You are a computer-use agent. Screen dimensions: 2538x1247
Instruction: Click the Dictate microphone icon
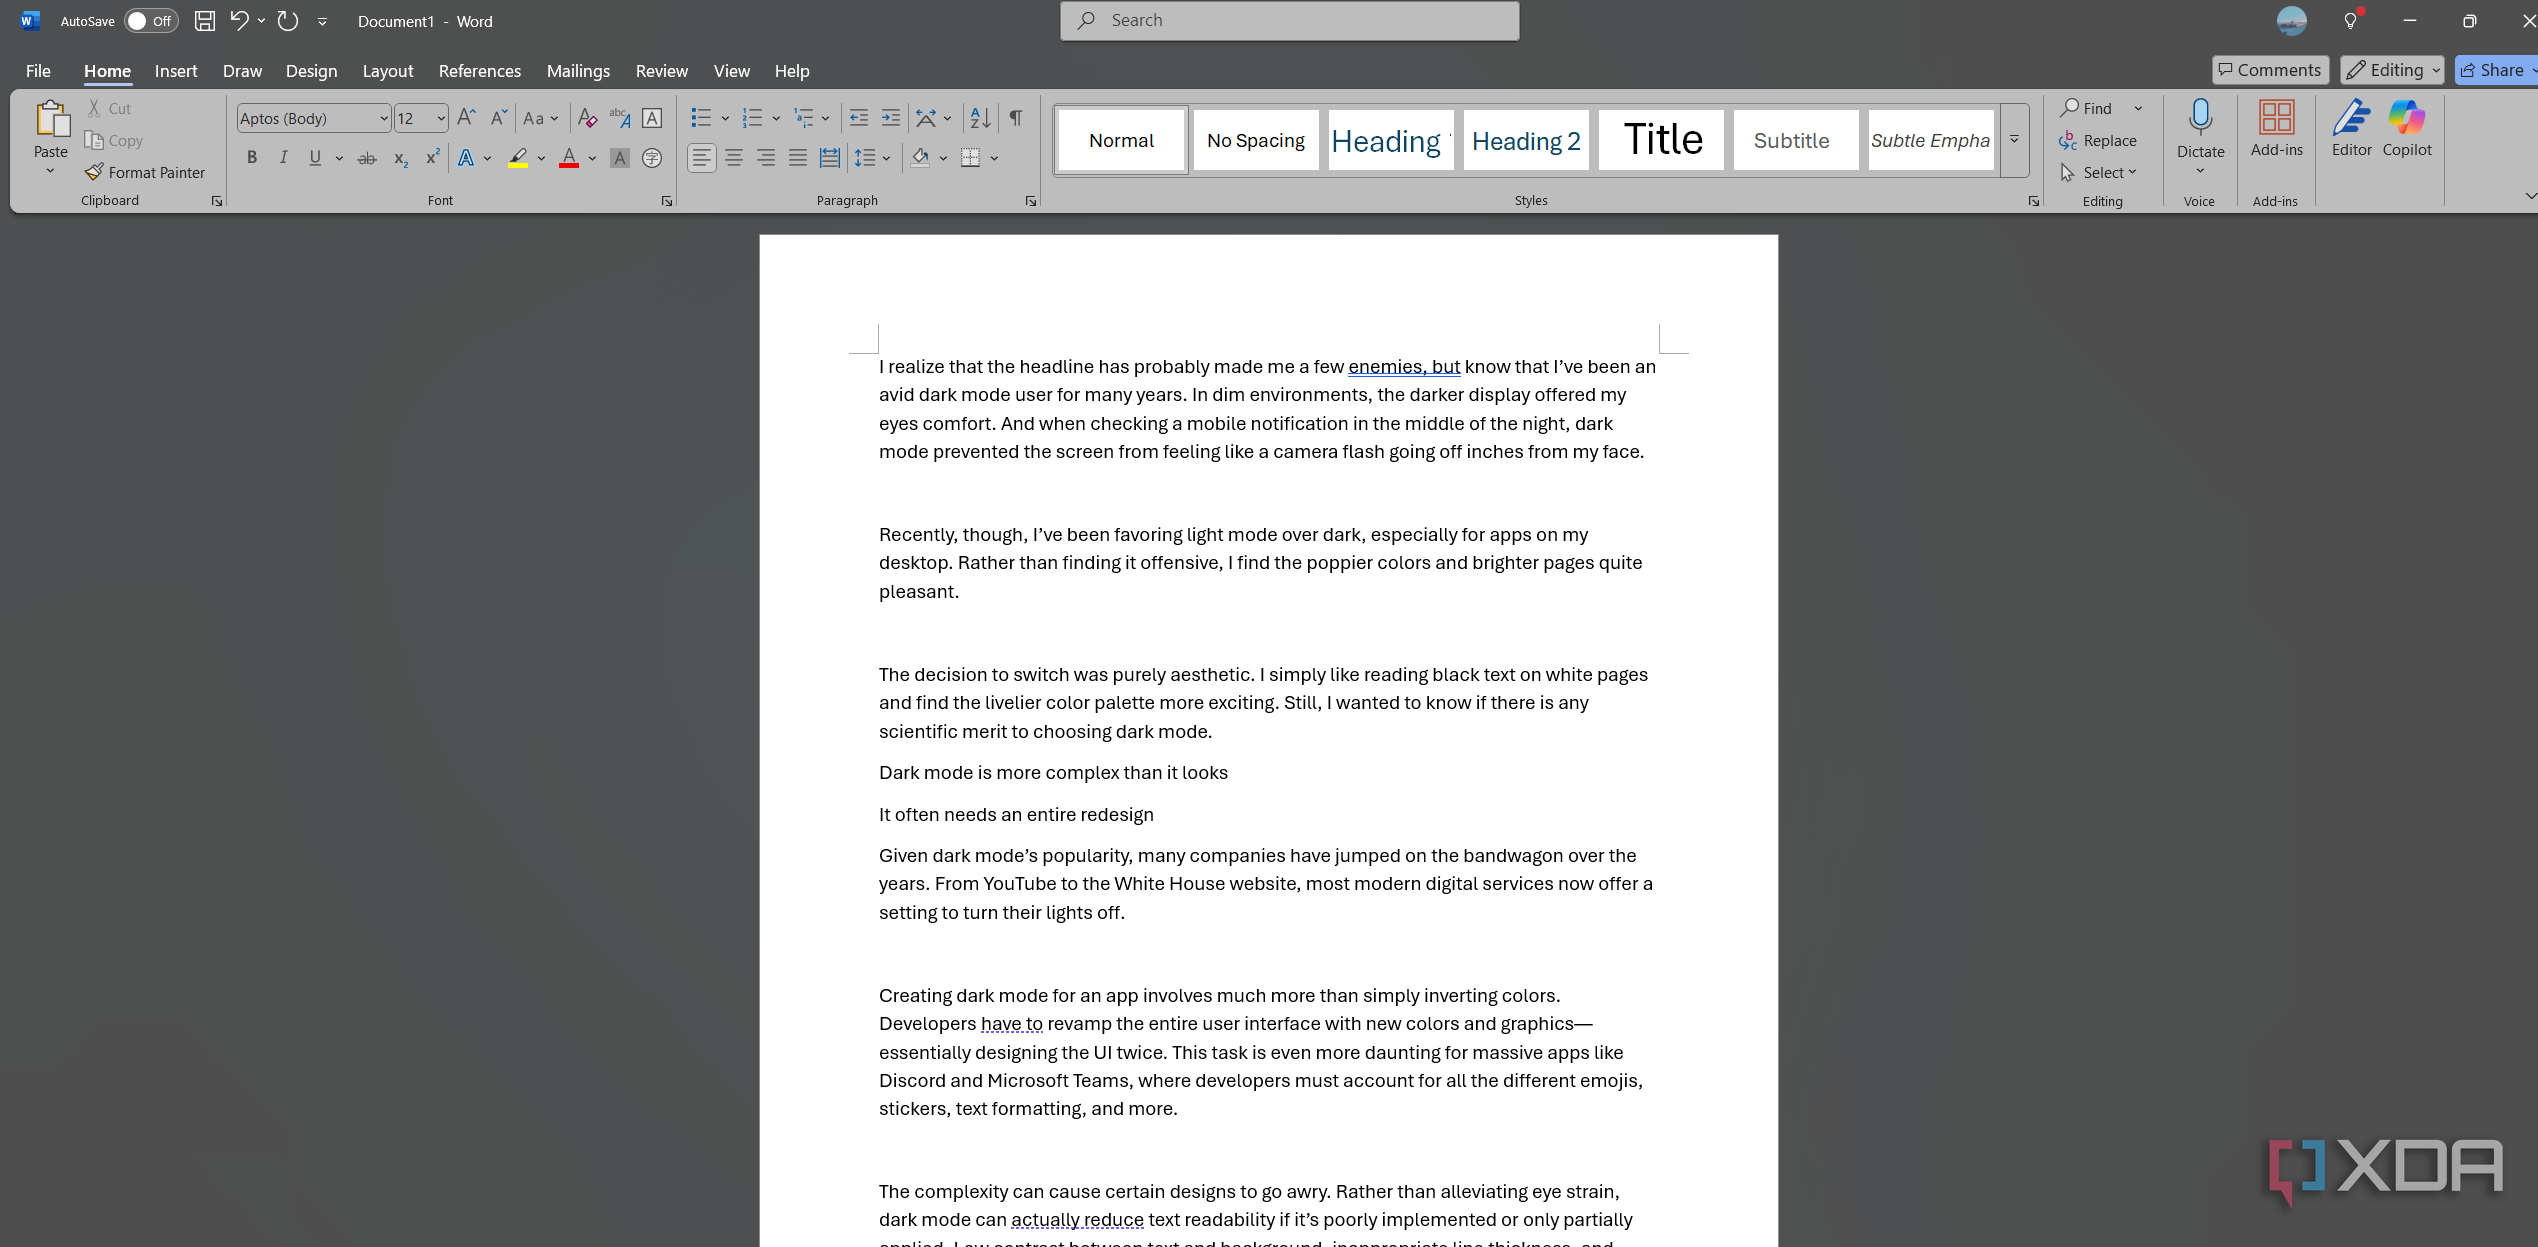[2200, 117]
